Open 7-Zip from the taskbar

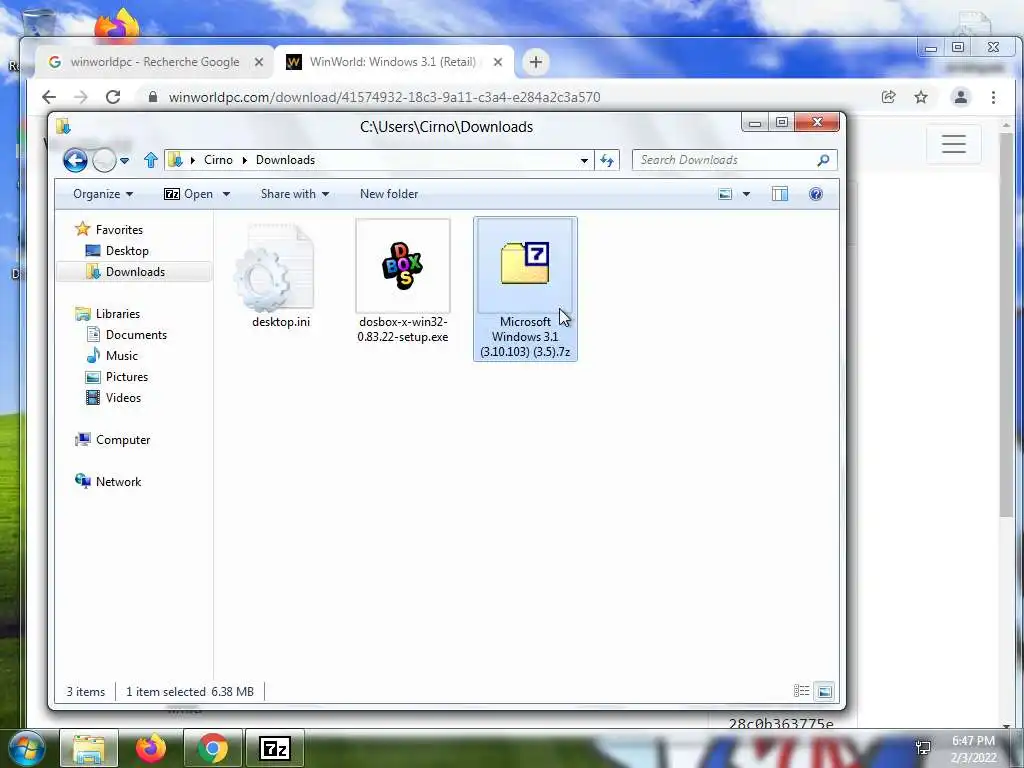pyautogui.click(x=275, y=748)
